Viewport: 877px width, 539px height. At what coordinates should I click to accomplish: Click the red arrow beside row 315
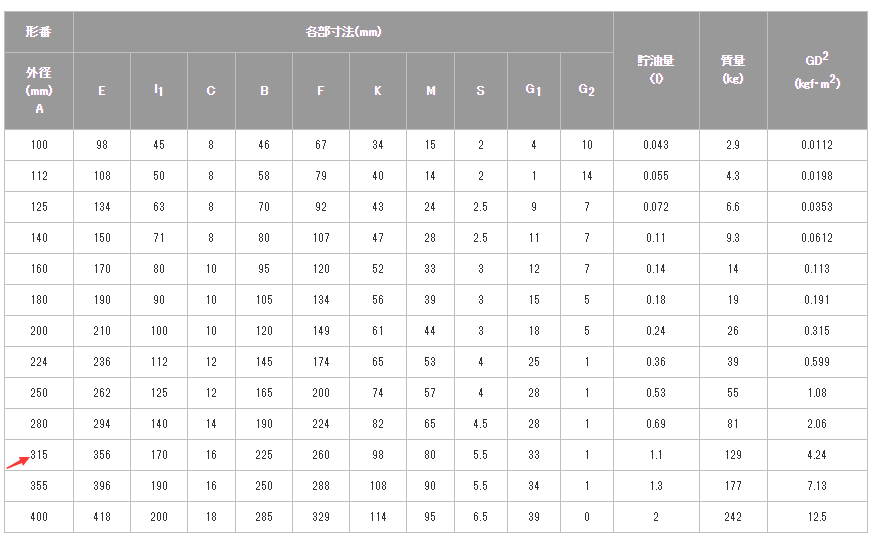(x=17, y=461)
